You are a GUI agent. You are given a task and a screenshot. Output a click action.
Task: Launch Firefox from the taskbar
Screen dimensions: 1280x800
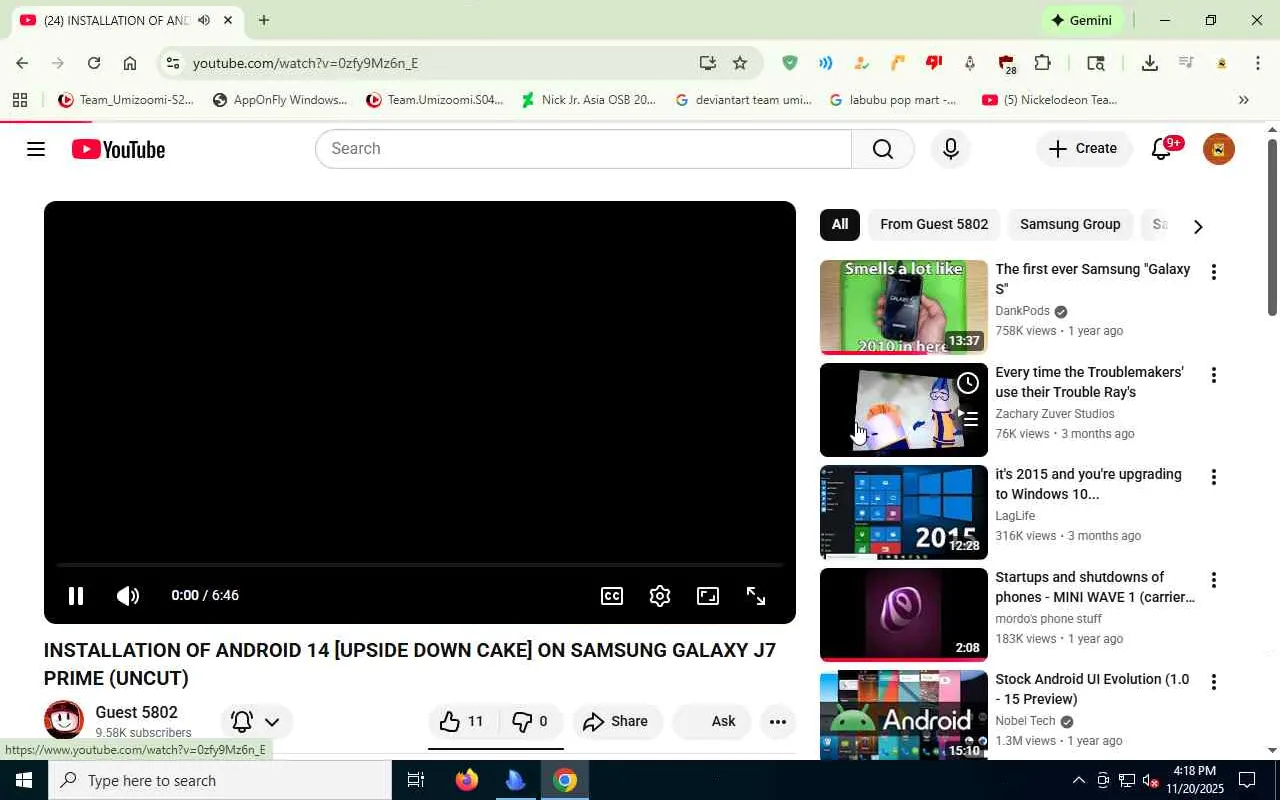(467, 780)
